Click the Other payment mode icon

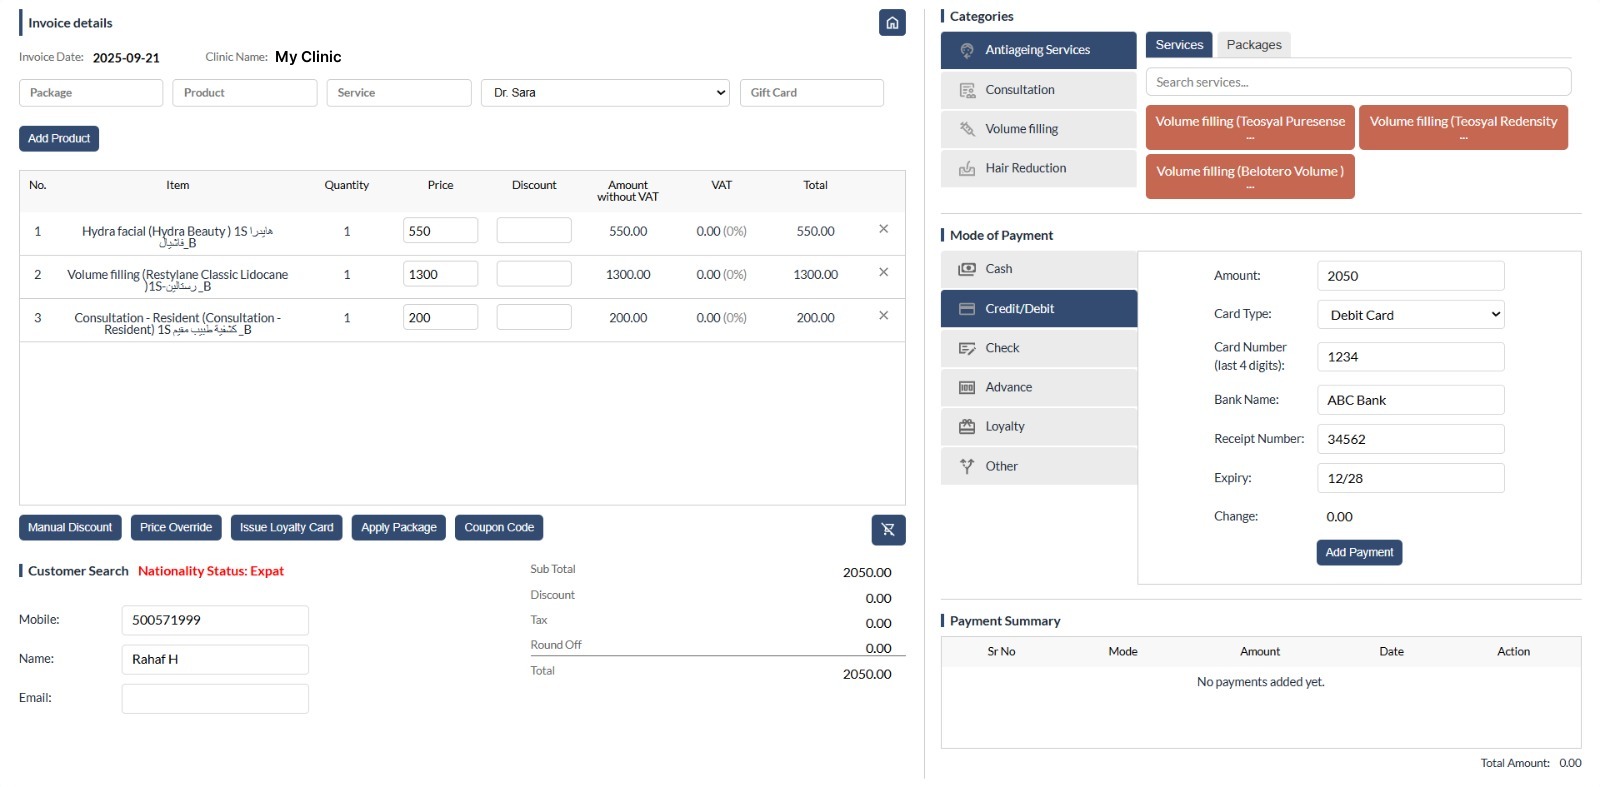(x=967, y=466)
